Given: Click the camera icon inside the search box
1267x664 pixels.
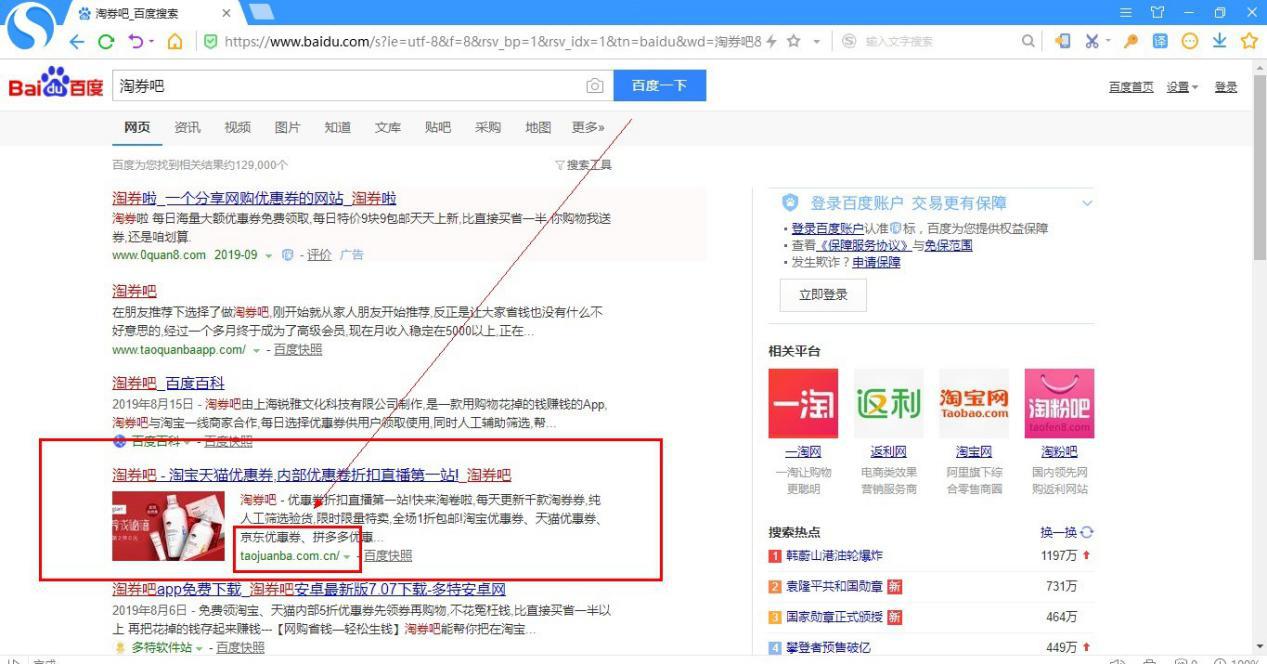Looking at the screenshot, I should pos(595,86).
